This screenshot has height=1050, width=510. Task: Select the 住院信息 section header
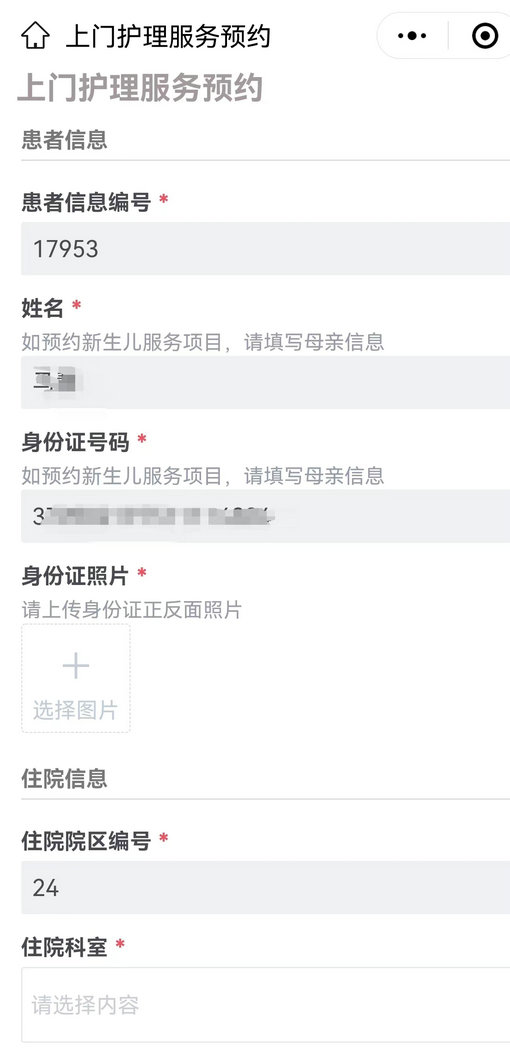point(64,779)
